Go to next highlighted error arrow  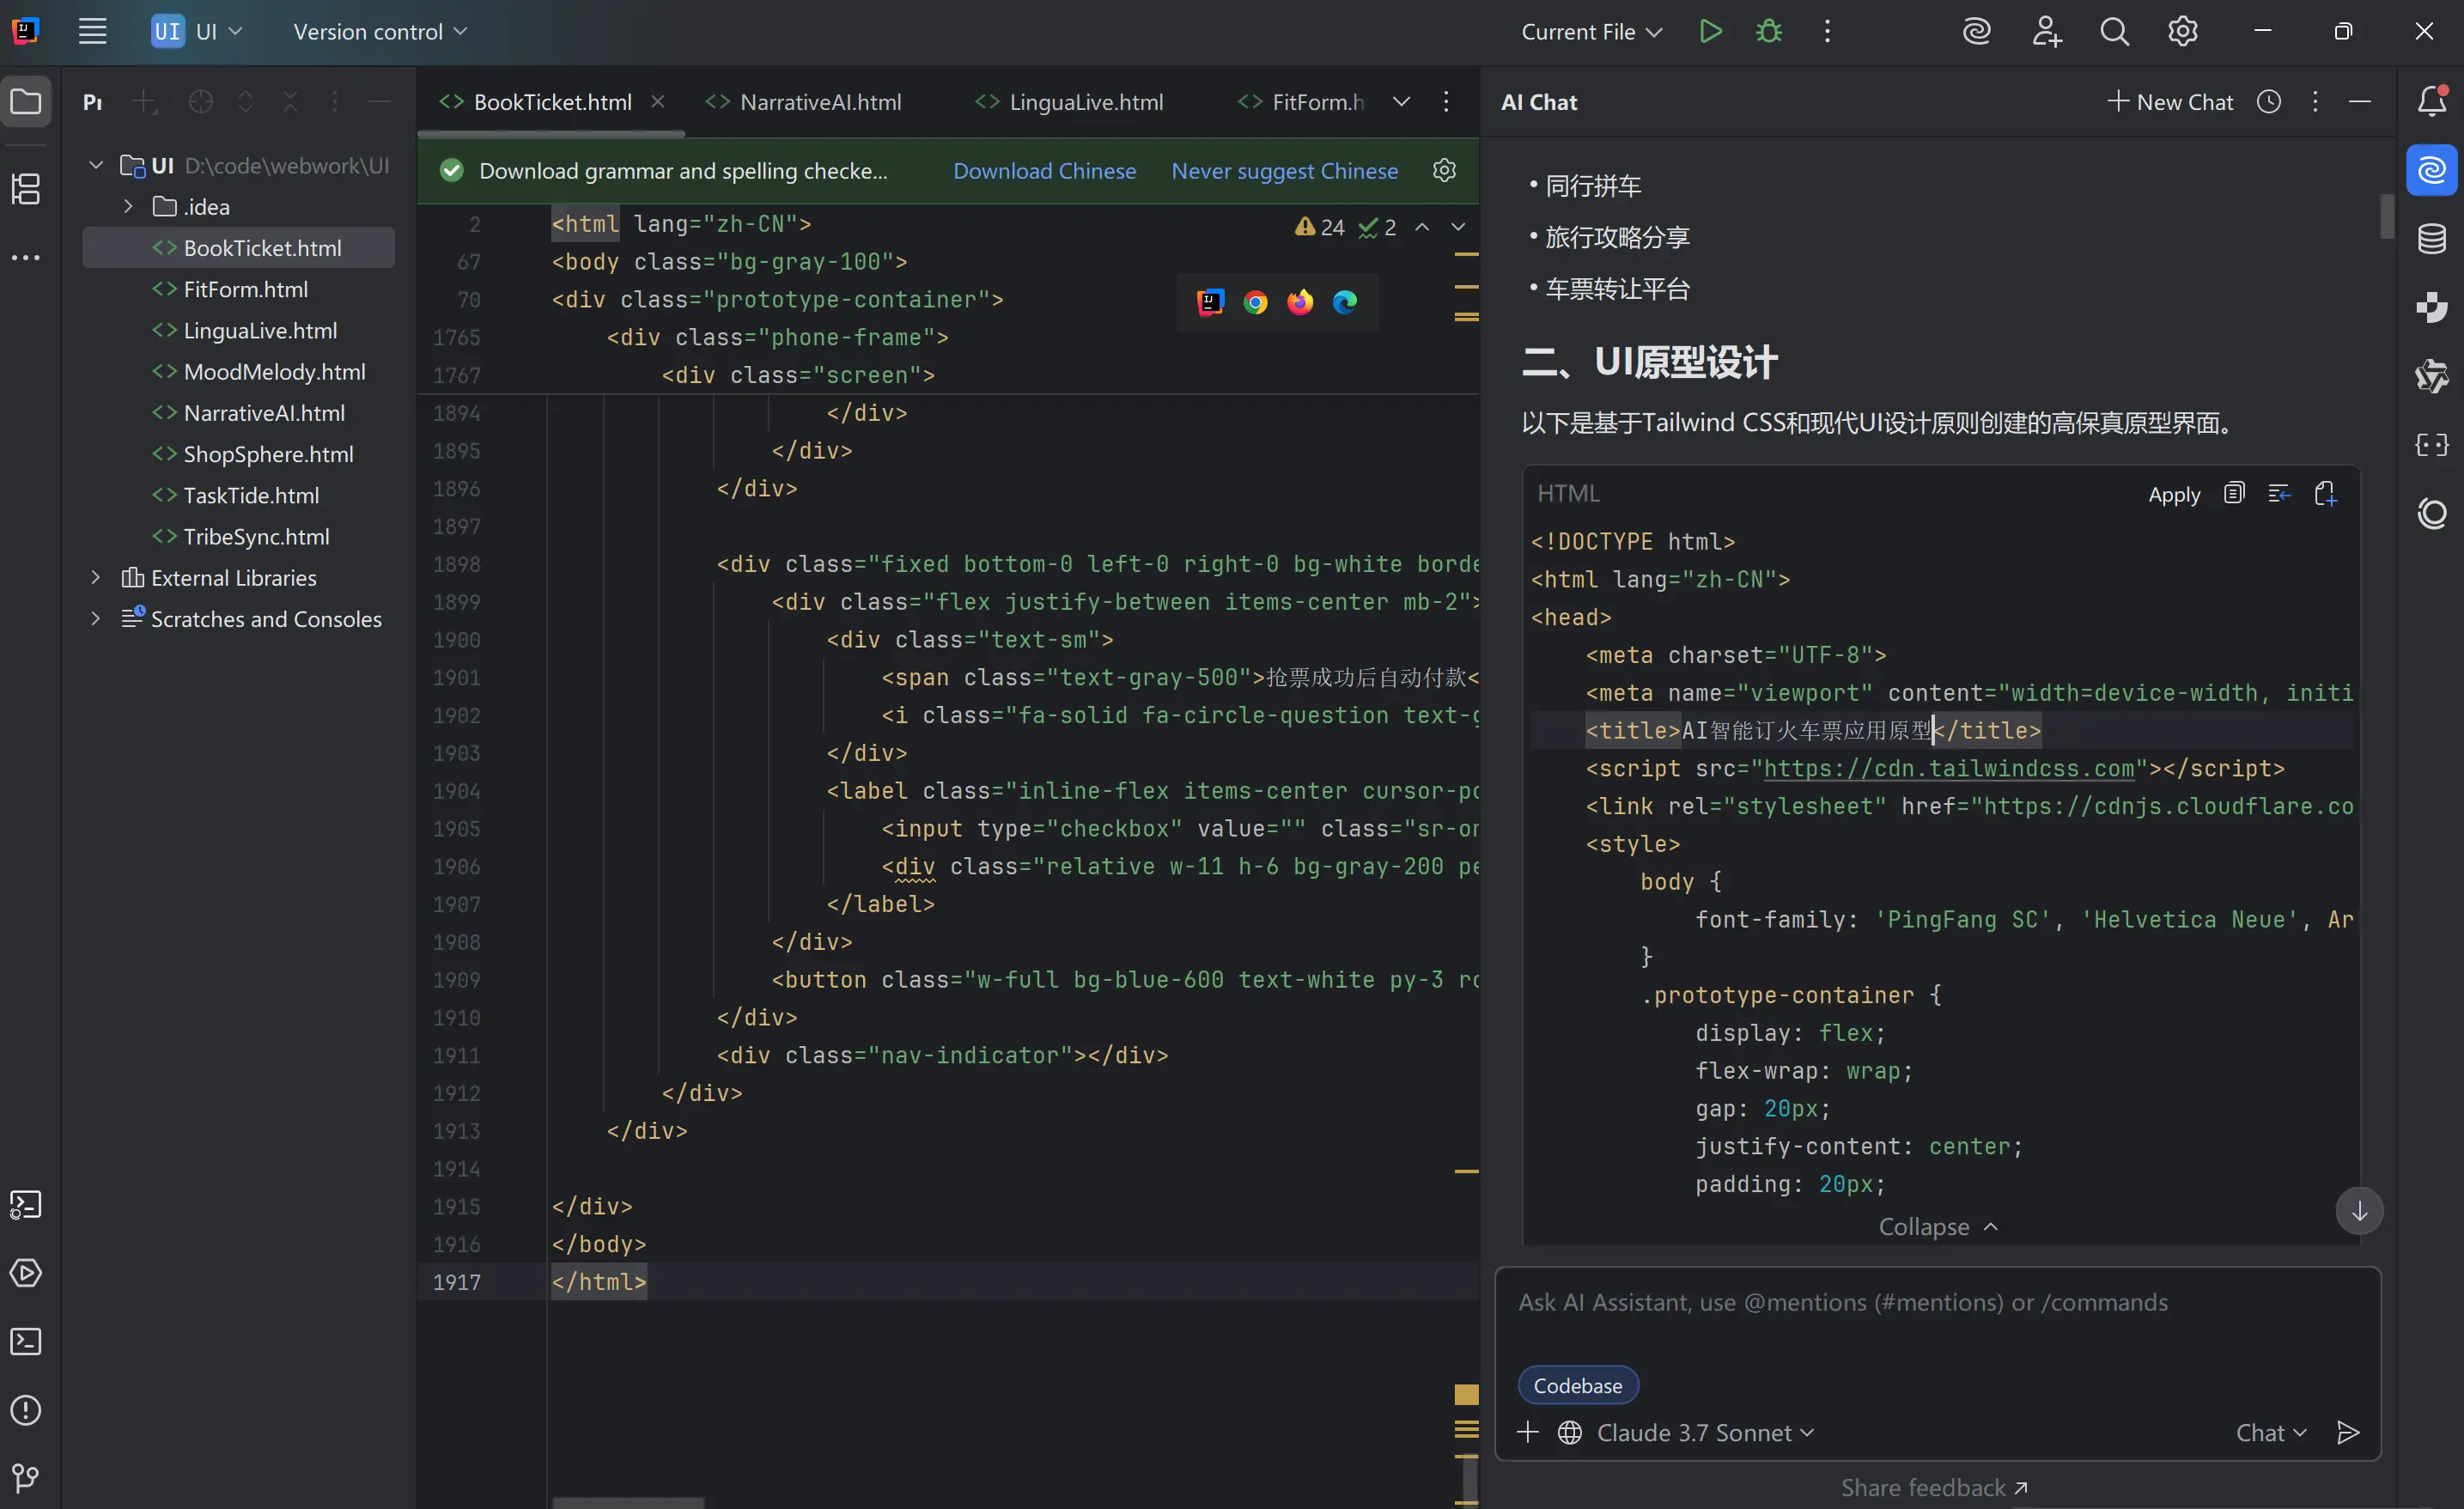1458,227
